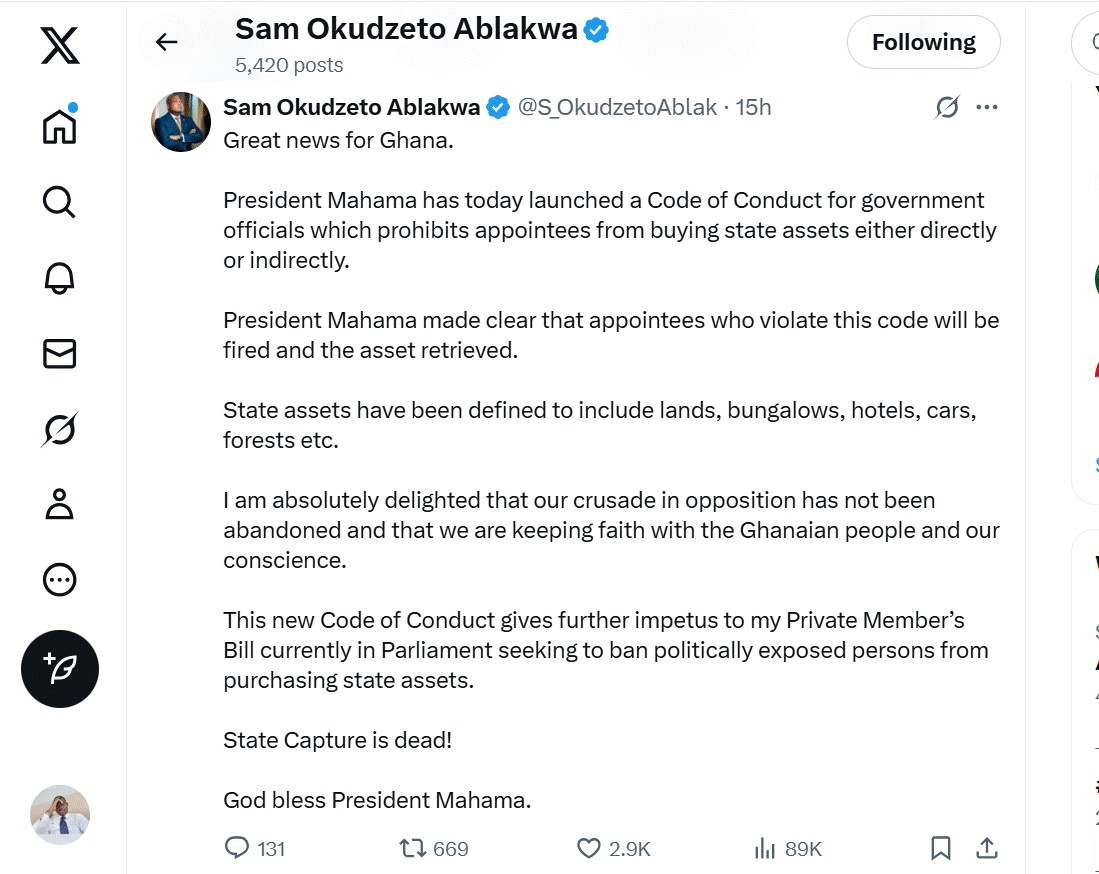Reply to the post with 131 comments
Screen dimensions: 1099x874
tap(238, 849)
